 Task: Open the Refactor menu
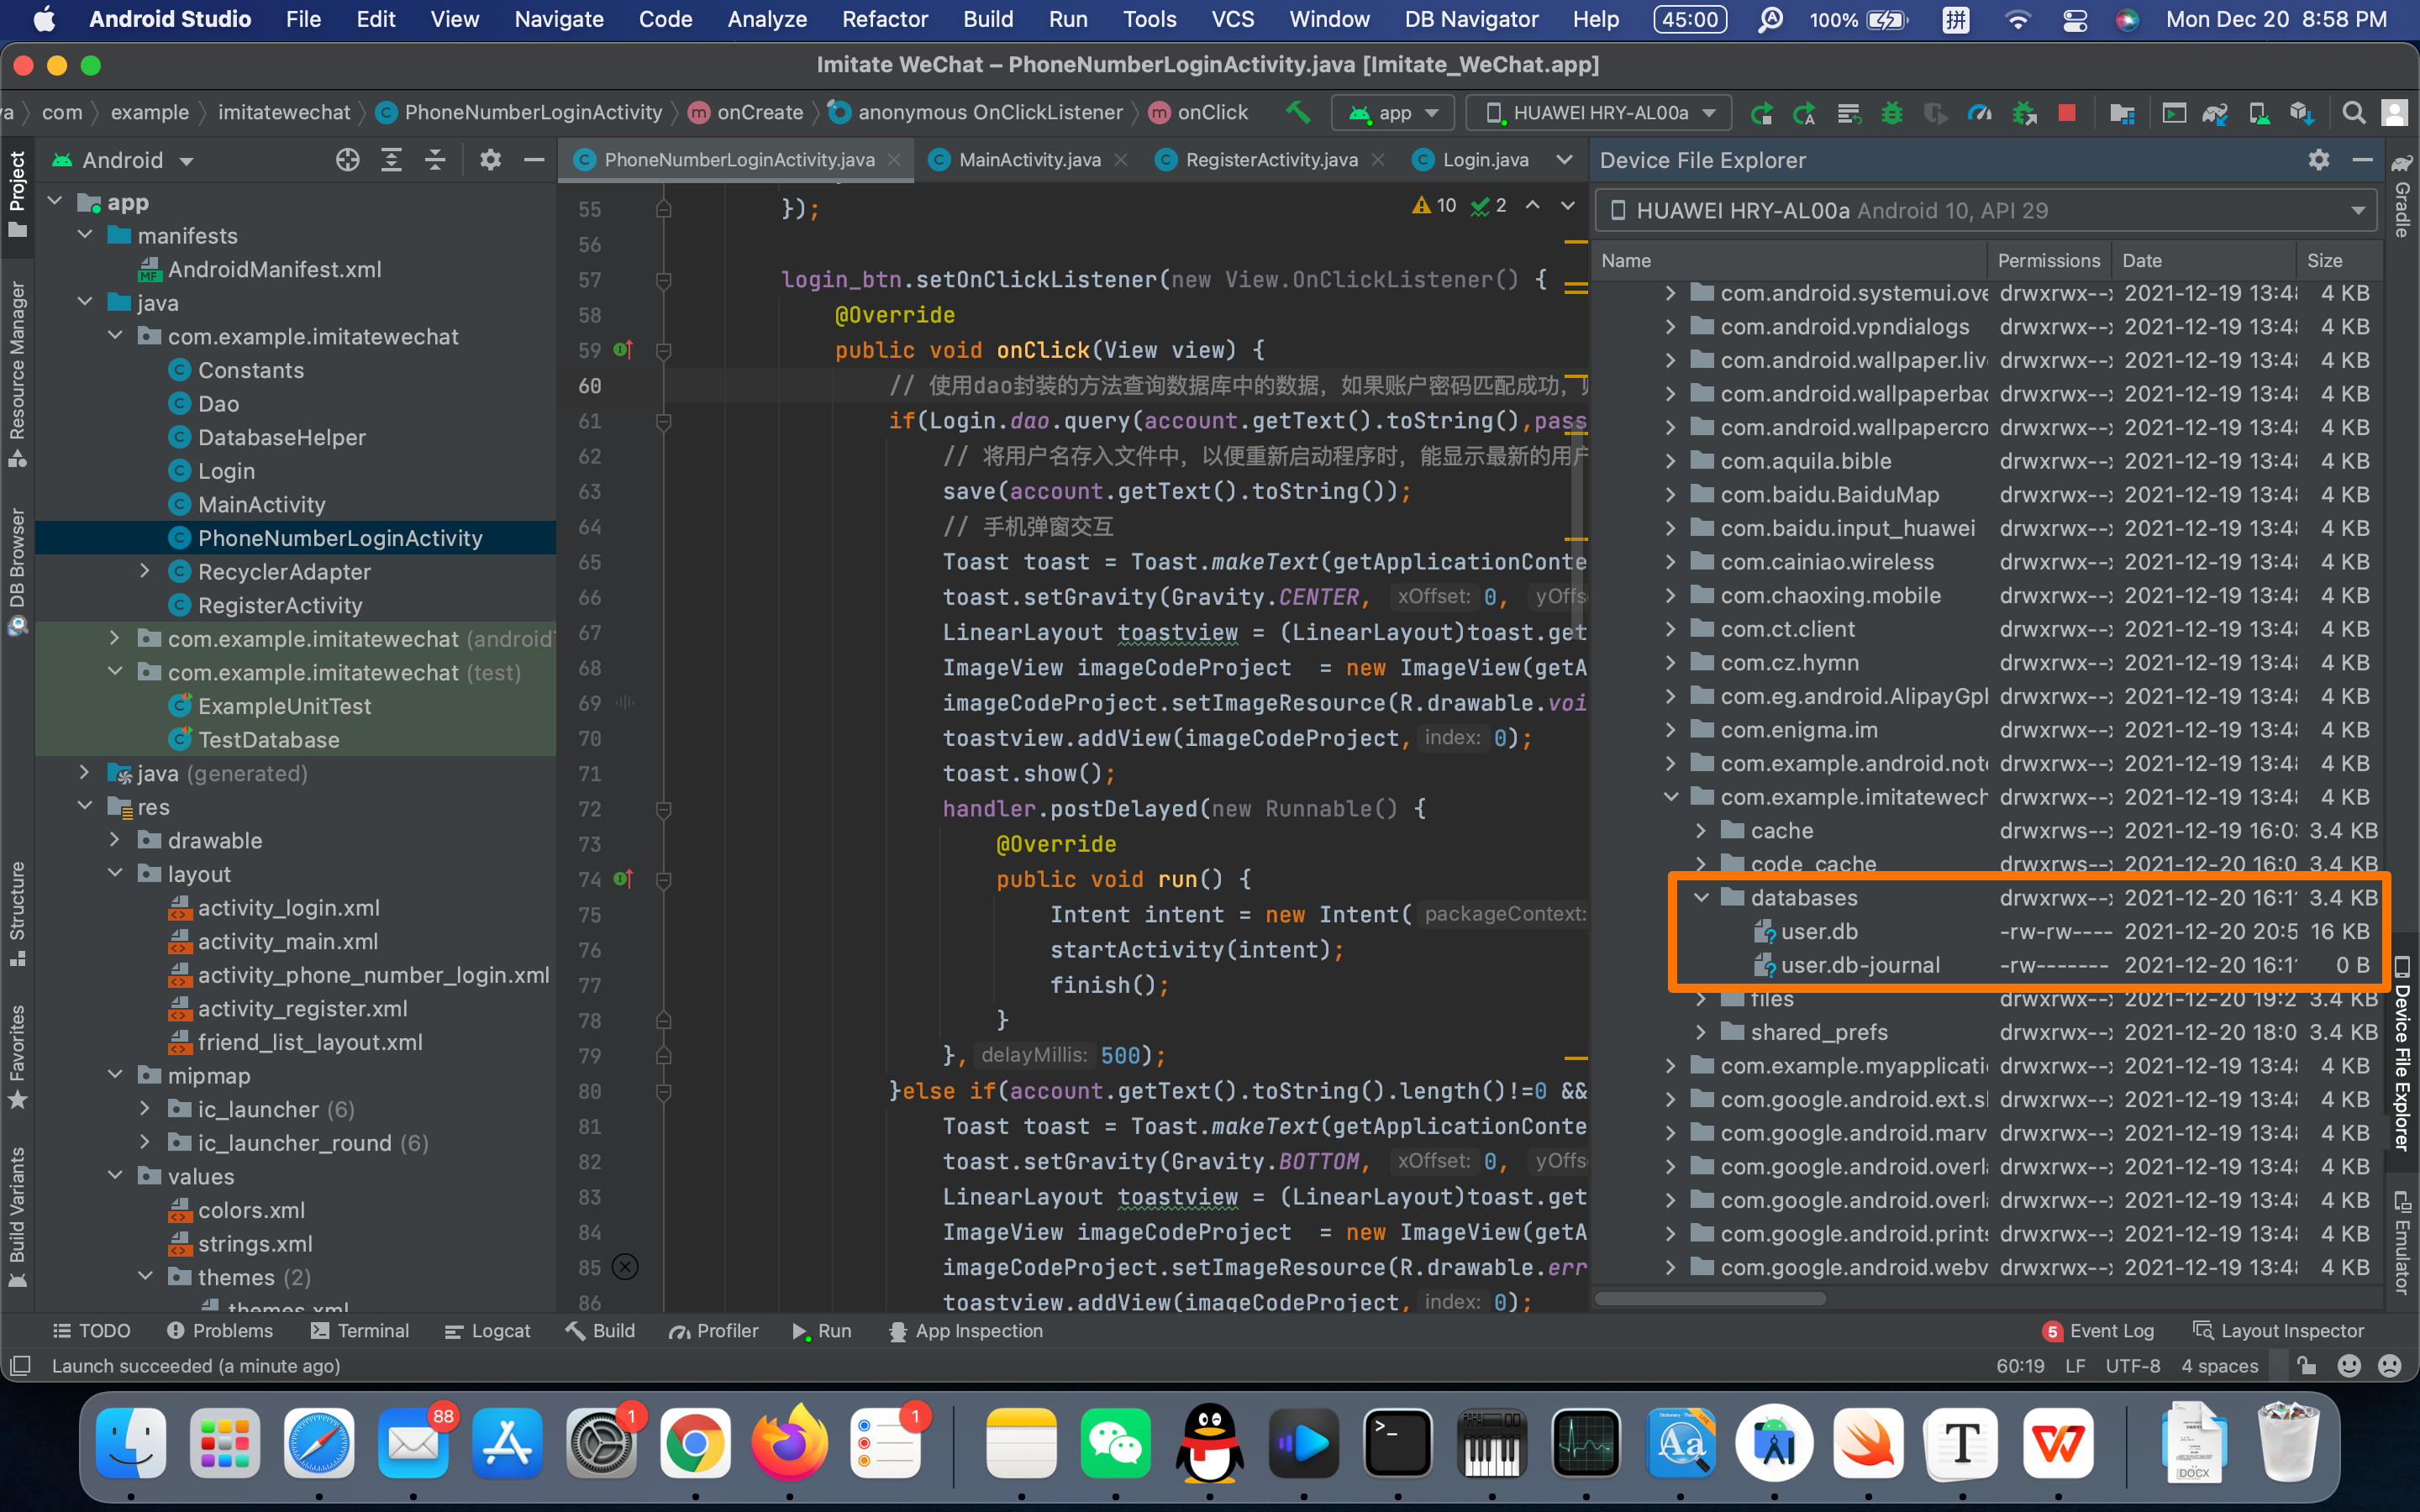[884, 19]
